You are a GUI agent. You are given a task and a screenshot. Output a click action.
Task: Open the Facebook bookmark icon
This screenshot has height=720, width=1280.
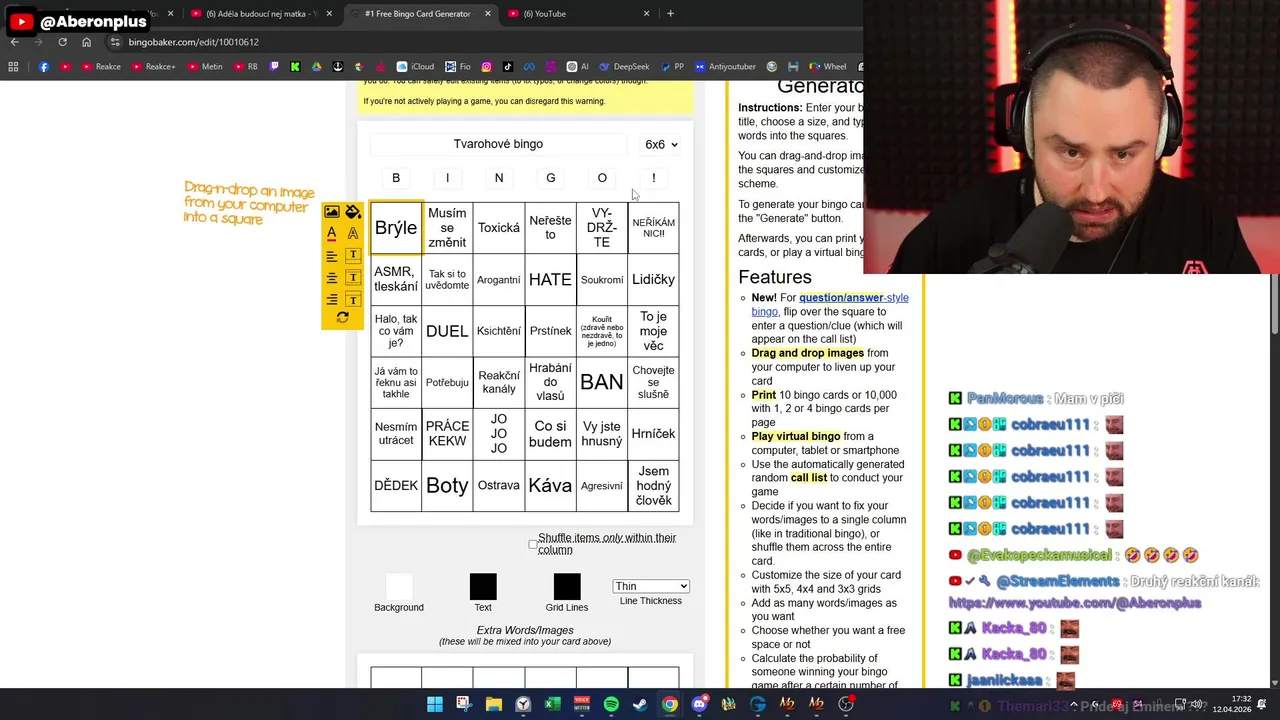44,67
